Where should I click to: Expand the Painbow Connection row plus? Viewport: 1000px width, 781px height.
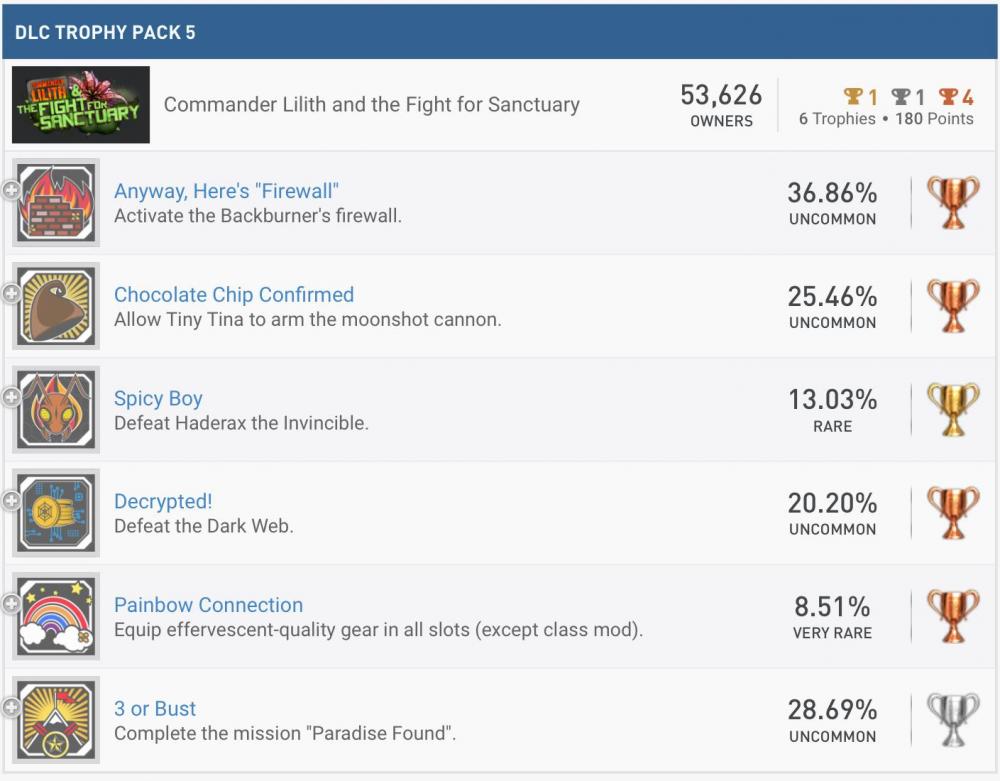pyautogui.click(x=11, y=604)
